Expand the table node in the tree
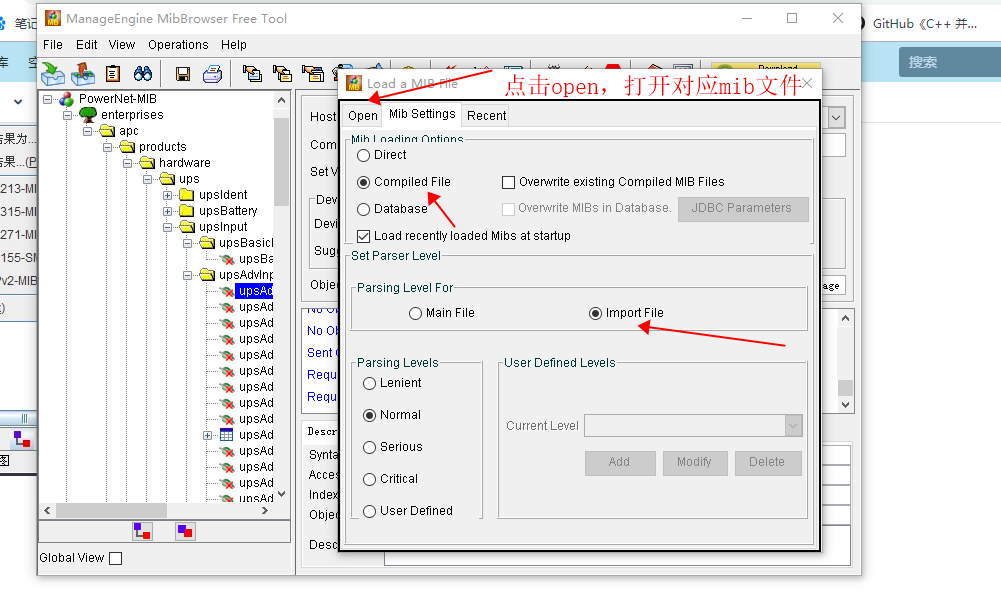Image resolution: width=1001 pixels, height=613 pixels. point(207,435)
